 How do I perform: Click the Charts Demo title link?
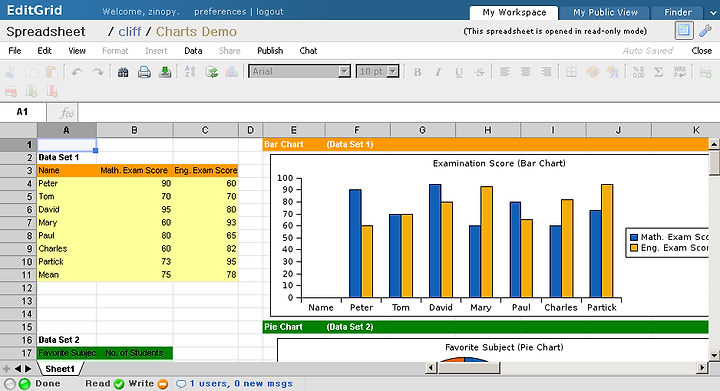coord(196,32)
